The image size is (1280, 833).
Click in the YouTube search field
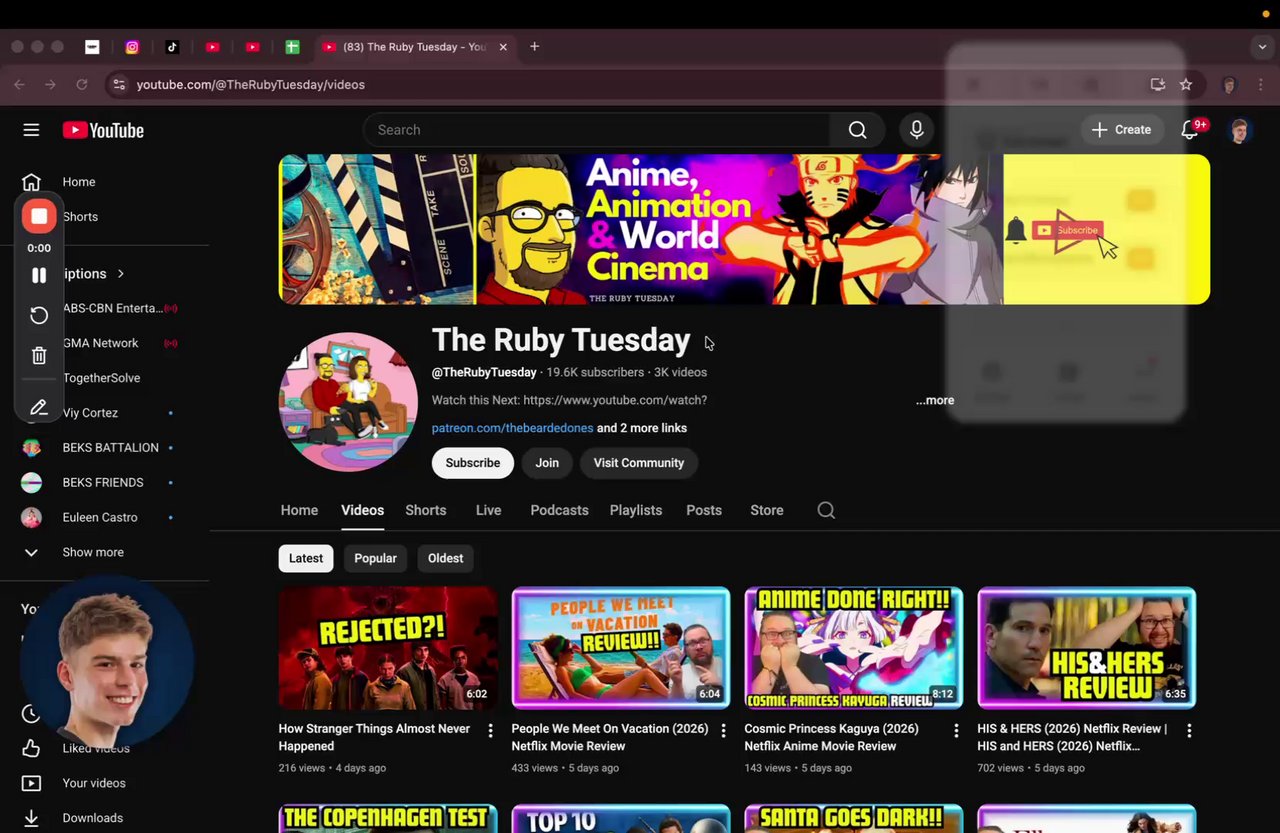(596, 130)
